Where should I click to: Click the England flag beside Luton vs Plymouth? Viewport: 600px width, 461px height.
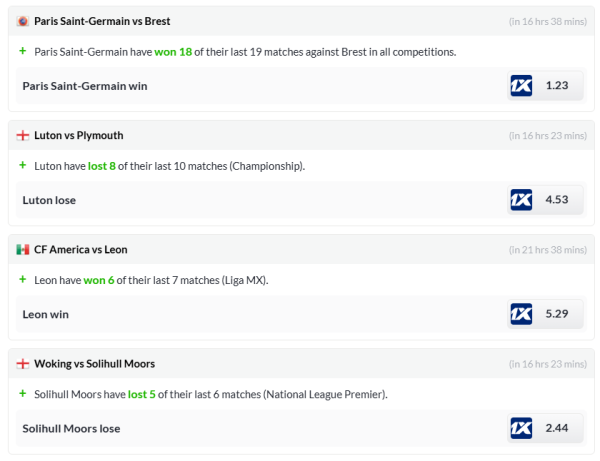23,135
